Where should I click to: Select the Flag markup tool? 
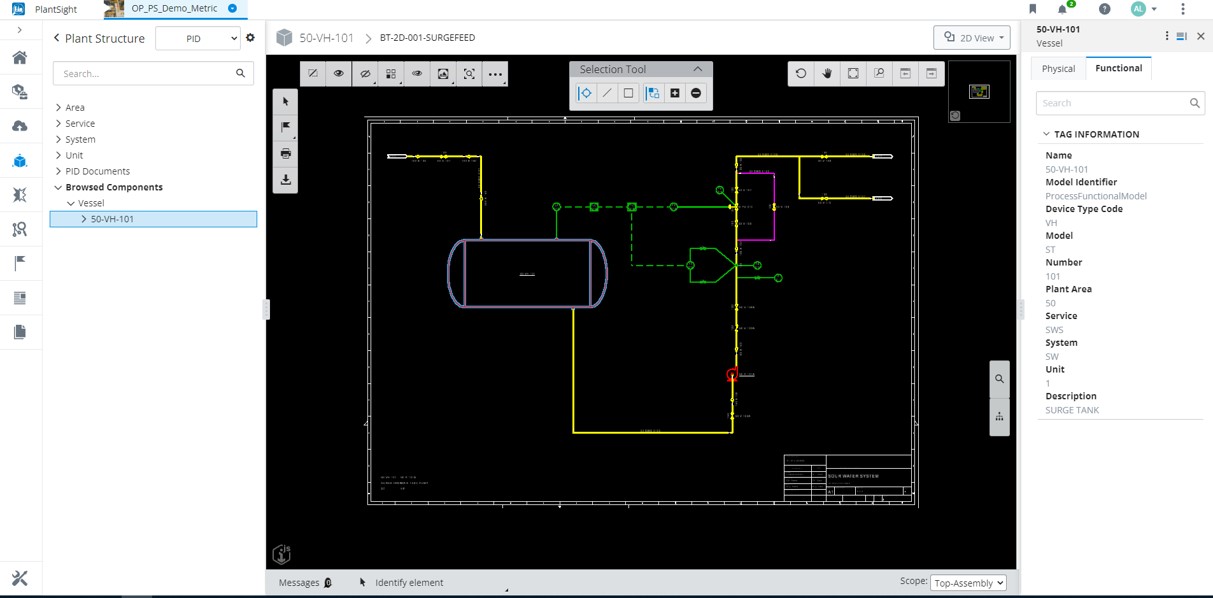click(x=285, y=126)
